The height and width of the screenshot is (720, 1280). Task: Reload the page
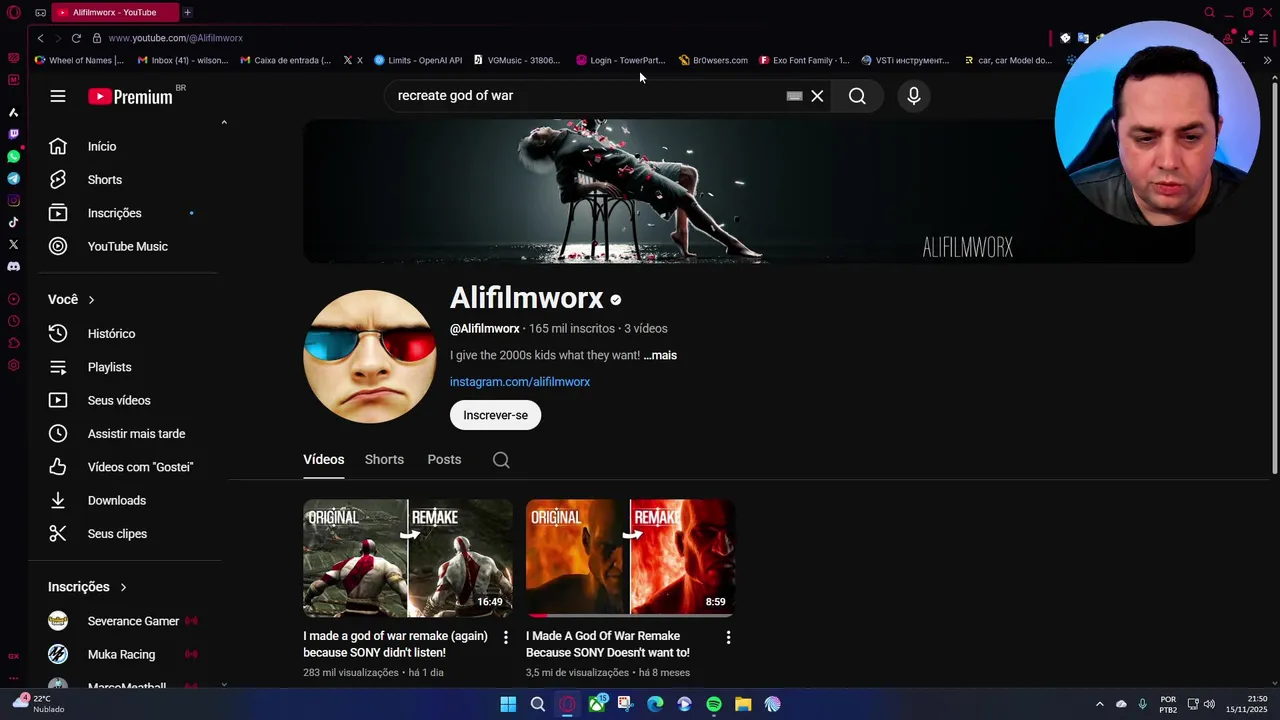[x=76, y=38]
